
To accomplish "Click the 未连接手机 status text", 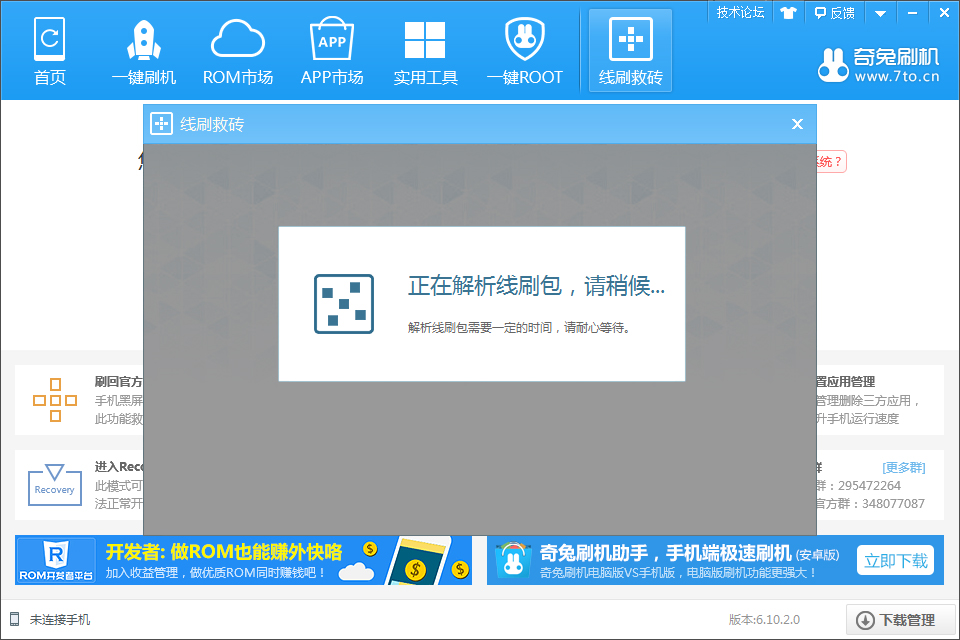I will point(60,620).
